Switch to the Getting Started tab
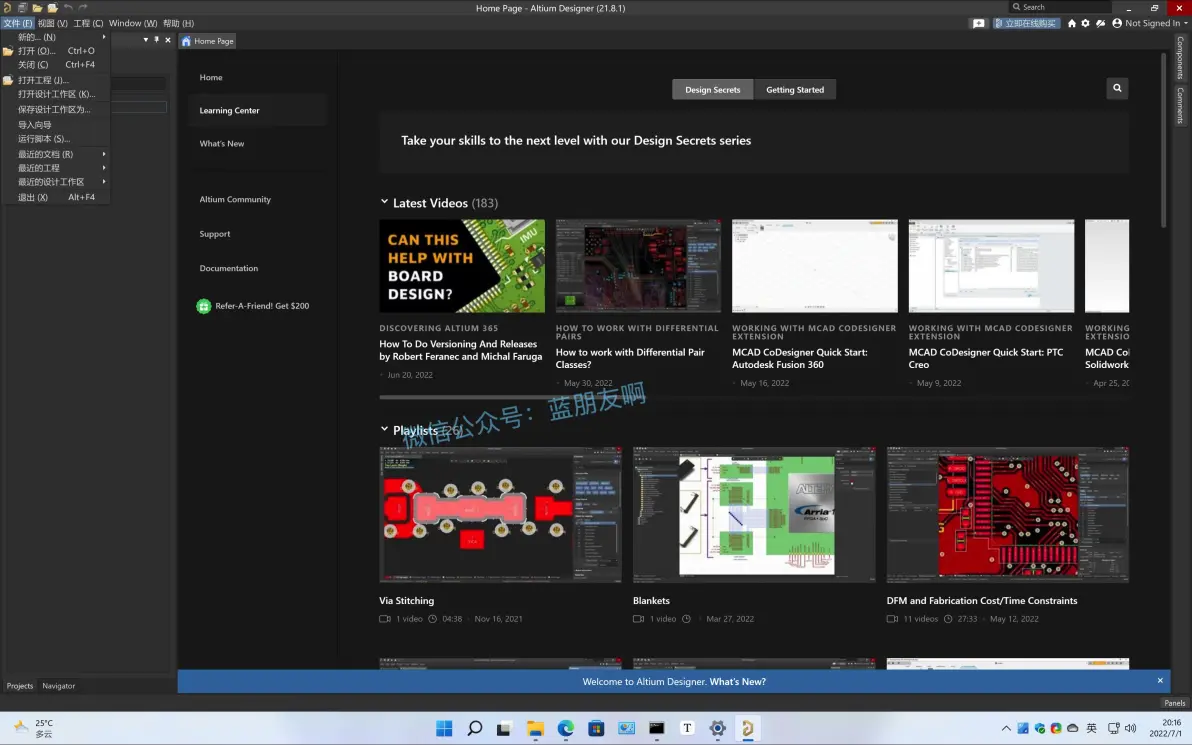 tap(794, 90)
